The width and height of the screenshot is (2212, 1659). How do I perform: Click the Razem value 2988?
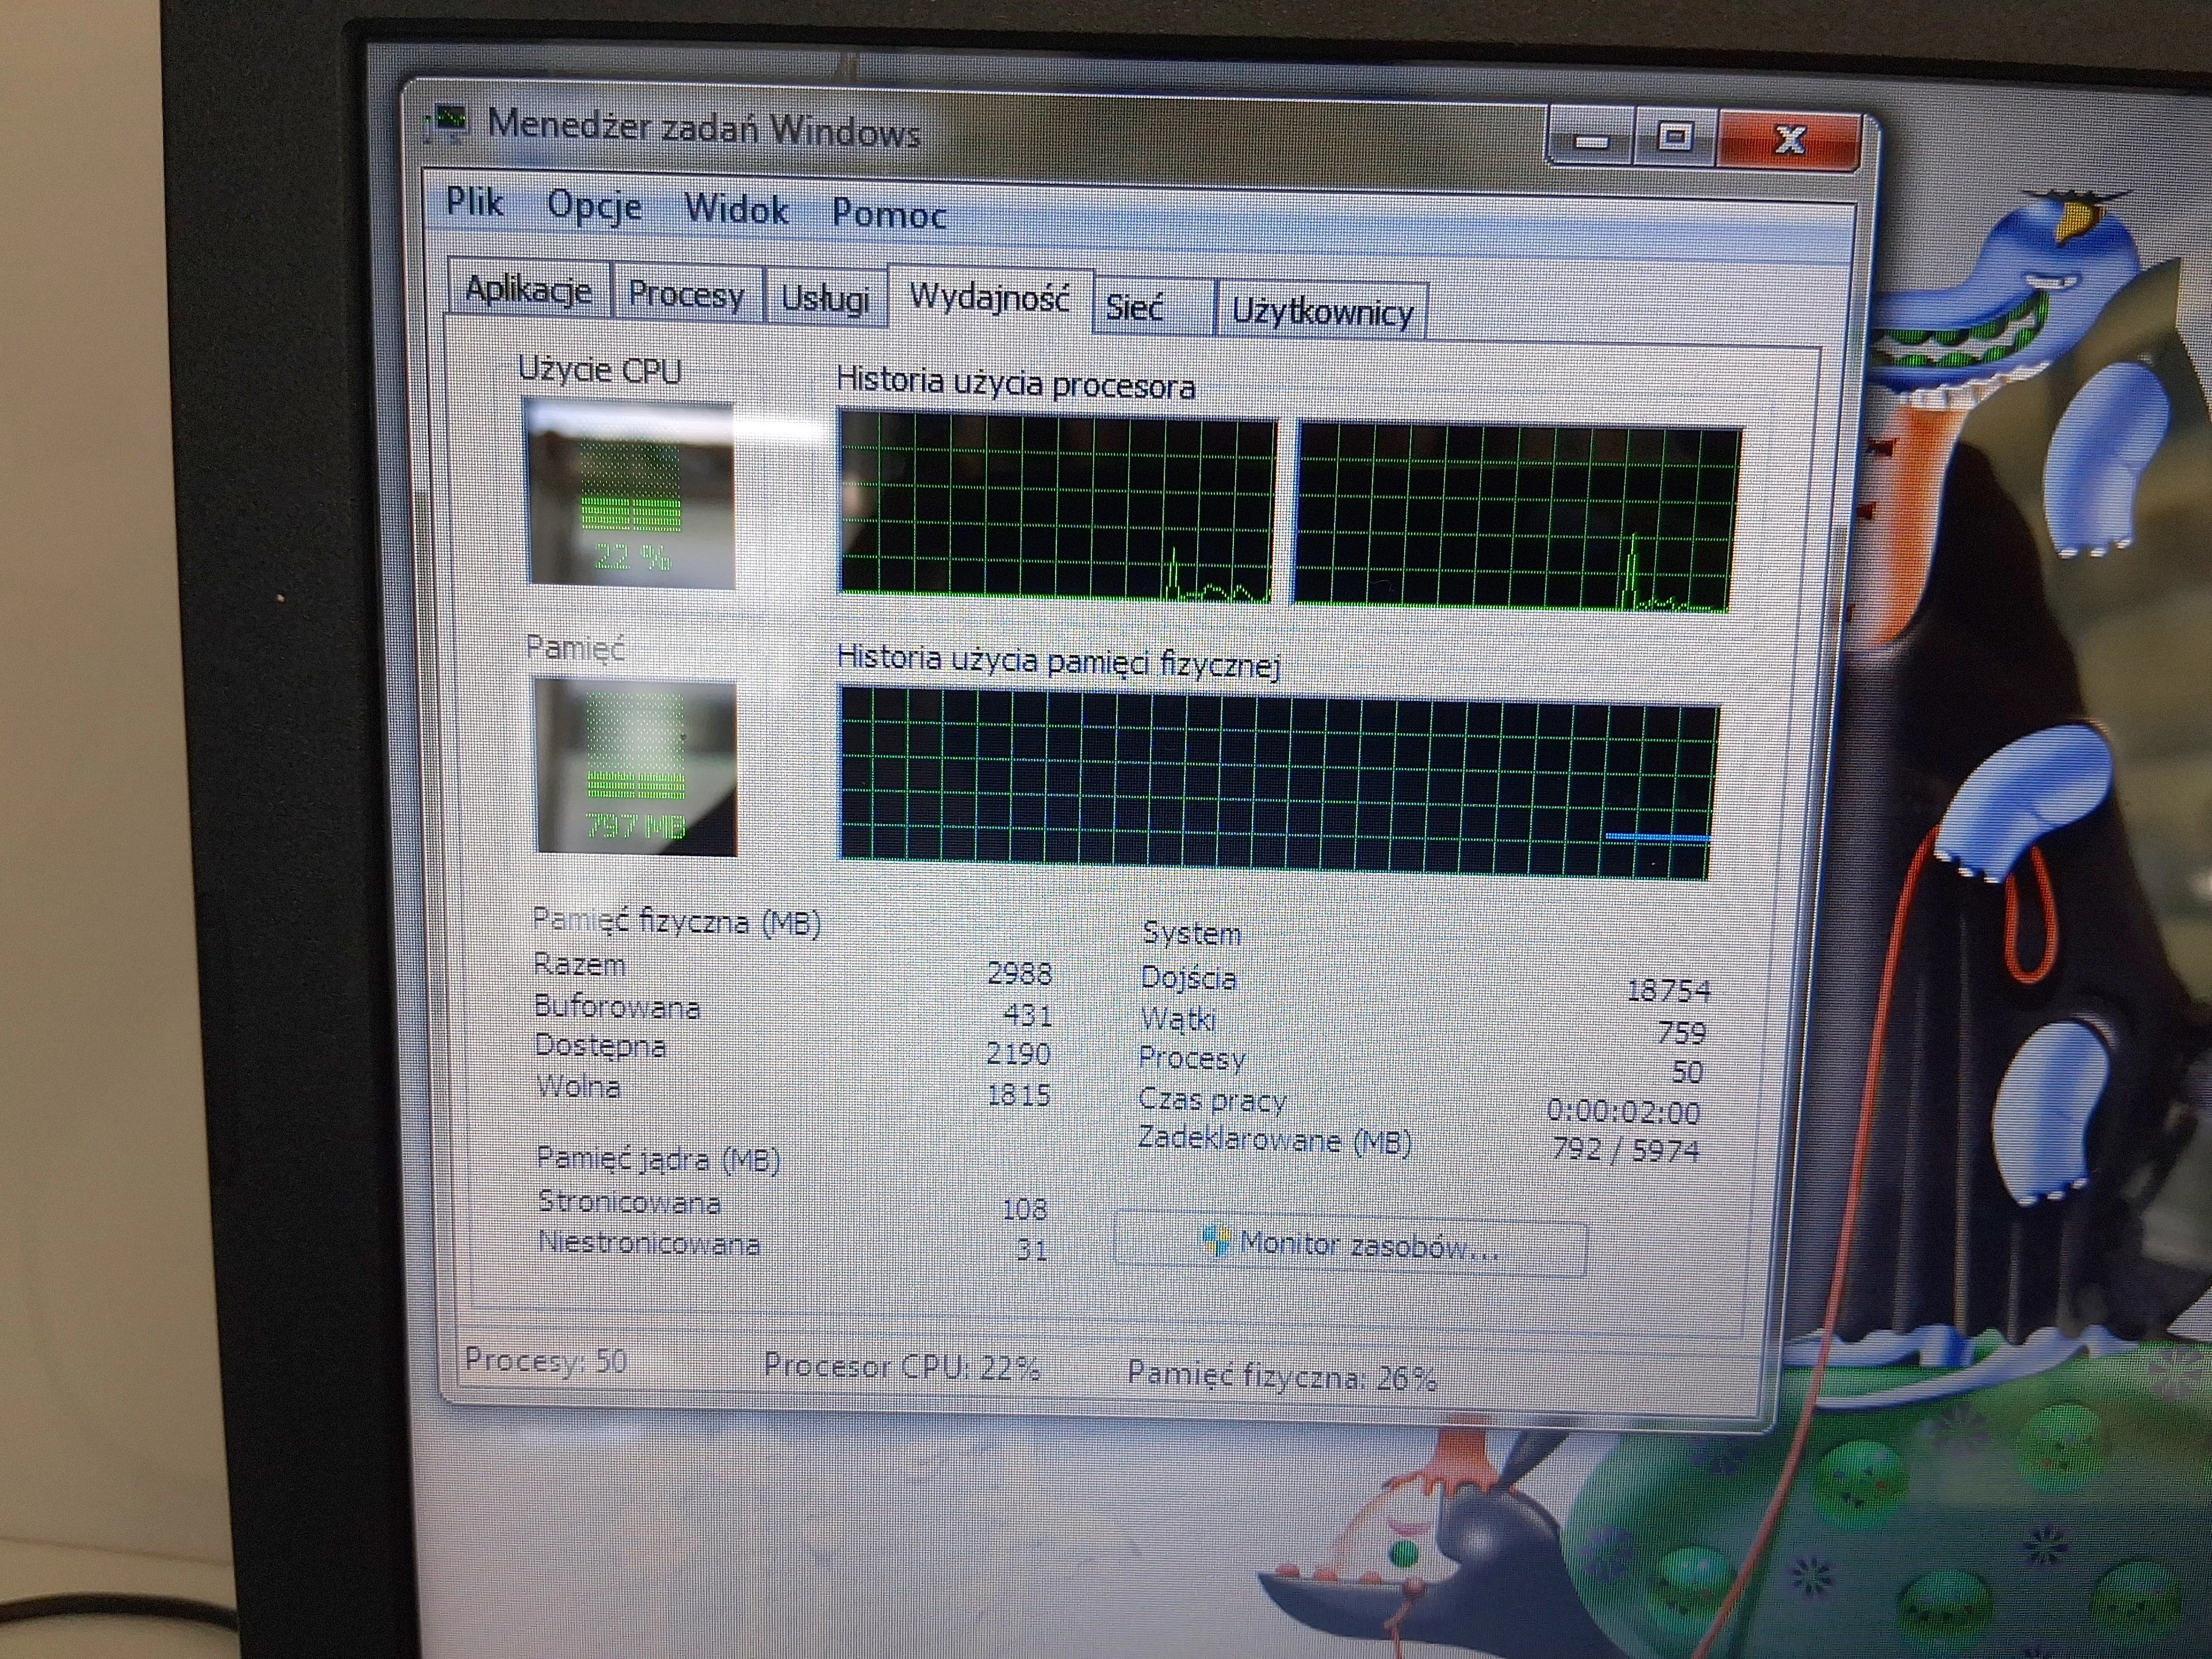click(x=1019, y=973)
